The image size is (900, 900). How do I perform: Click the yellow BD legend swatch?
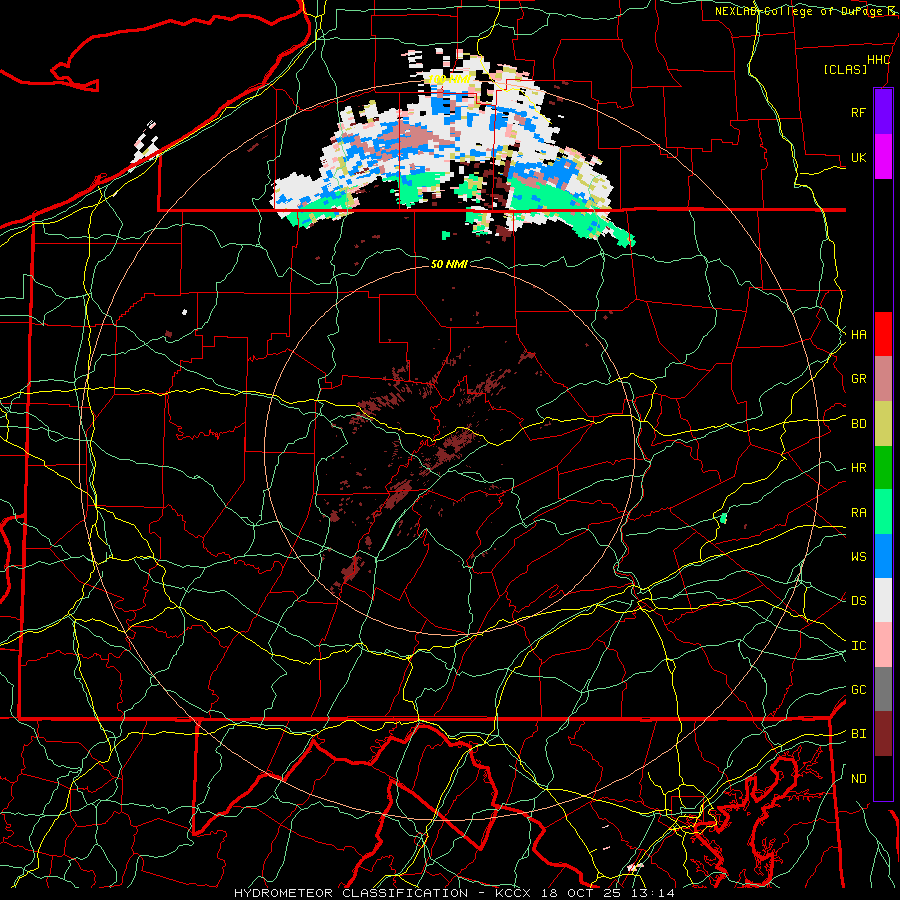[883, 424]
